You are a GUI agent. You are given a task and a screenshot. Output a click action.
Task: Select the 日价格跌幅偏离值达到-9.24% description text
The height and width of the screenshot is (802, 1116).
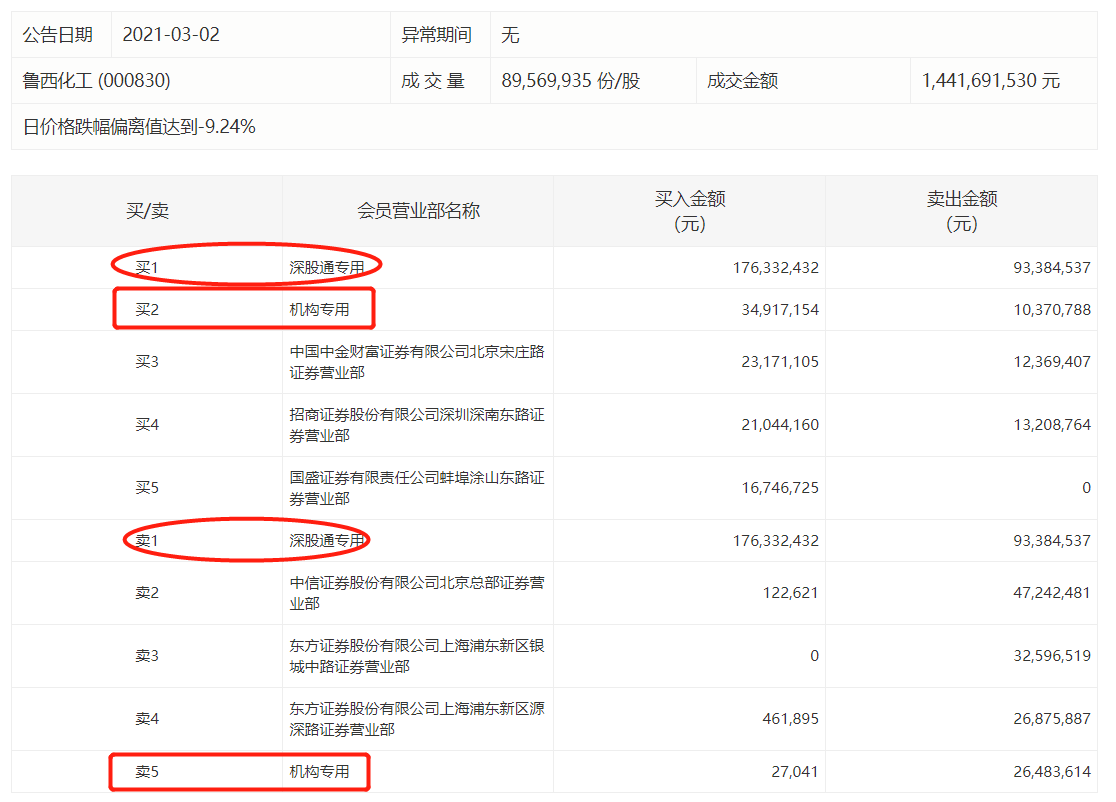(139, 127)
